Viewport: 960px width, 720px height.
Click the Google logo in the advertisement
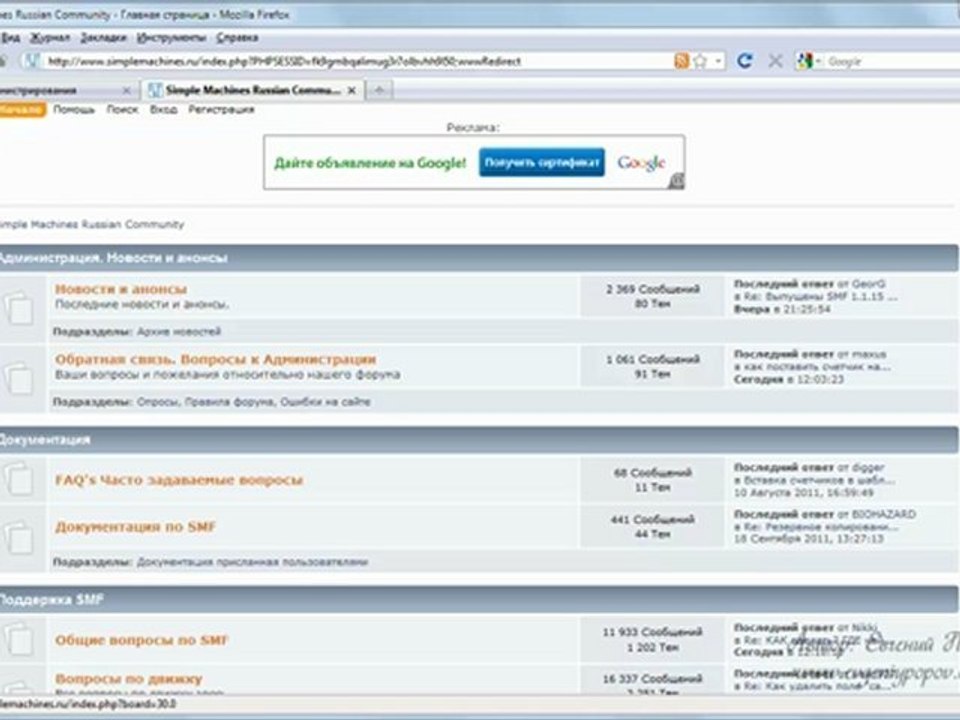(x=641, y=163)
